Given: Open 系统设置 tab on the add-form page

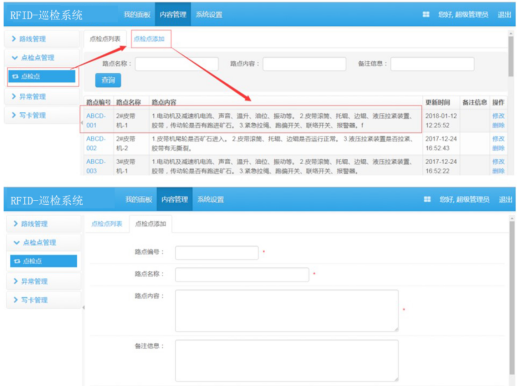Looking at the screenshot, I should 210,199.
